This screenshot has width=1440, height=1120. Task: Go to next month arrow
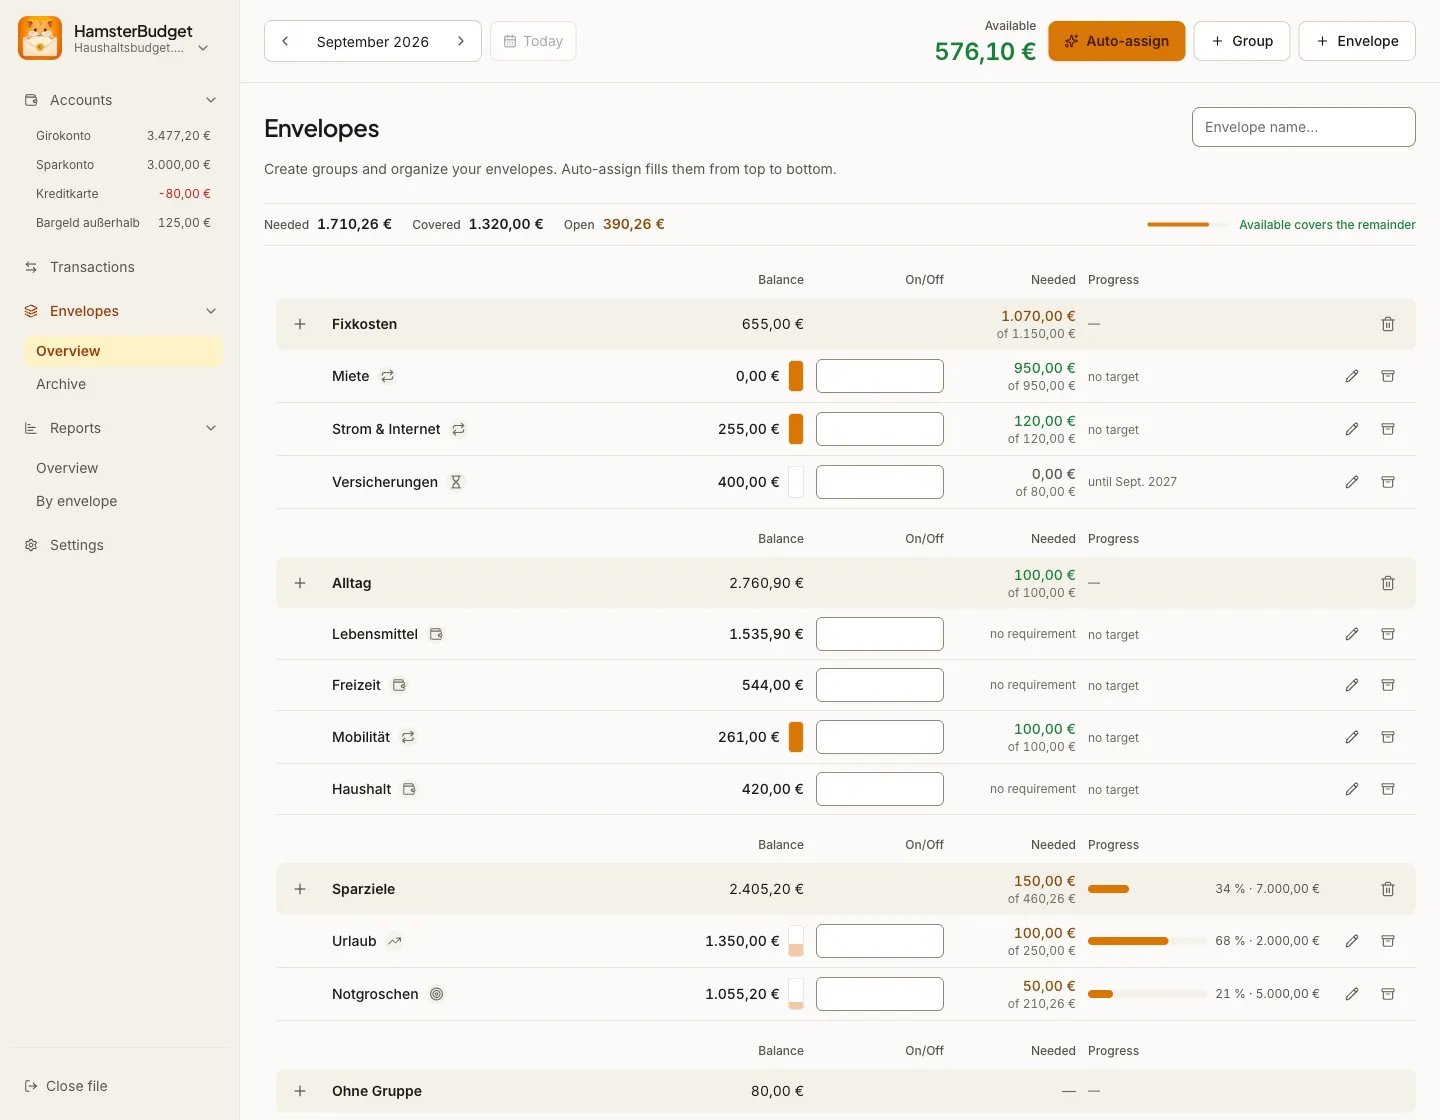(x=461, y=41)
